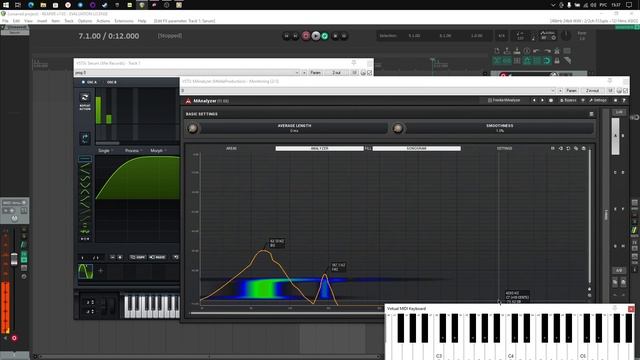Screen dimensions: 640x360
Task: Open the MAnalyzer presets selector
Action: 504,100
